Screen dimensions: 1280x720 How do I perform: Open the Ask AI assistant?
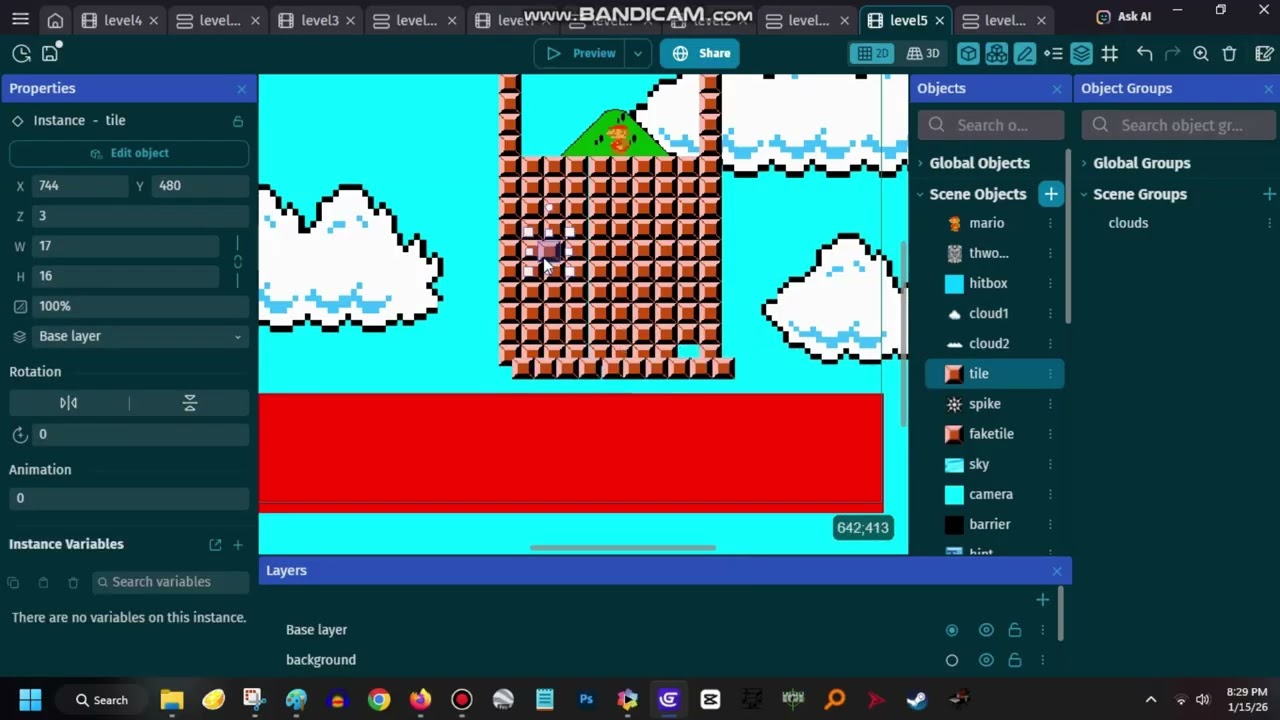click(x=1123, y=17)
